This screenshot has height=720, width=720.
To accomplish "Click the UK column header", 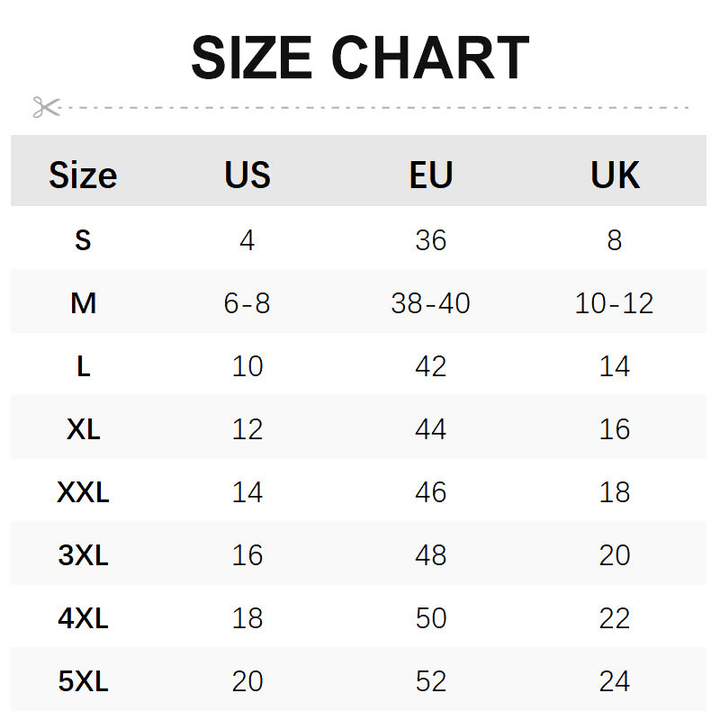I will 614,175.
